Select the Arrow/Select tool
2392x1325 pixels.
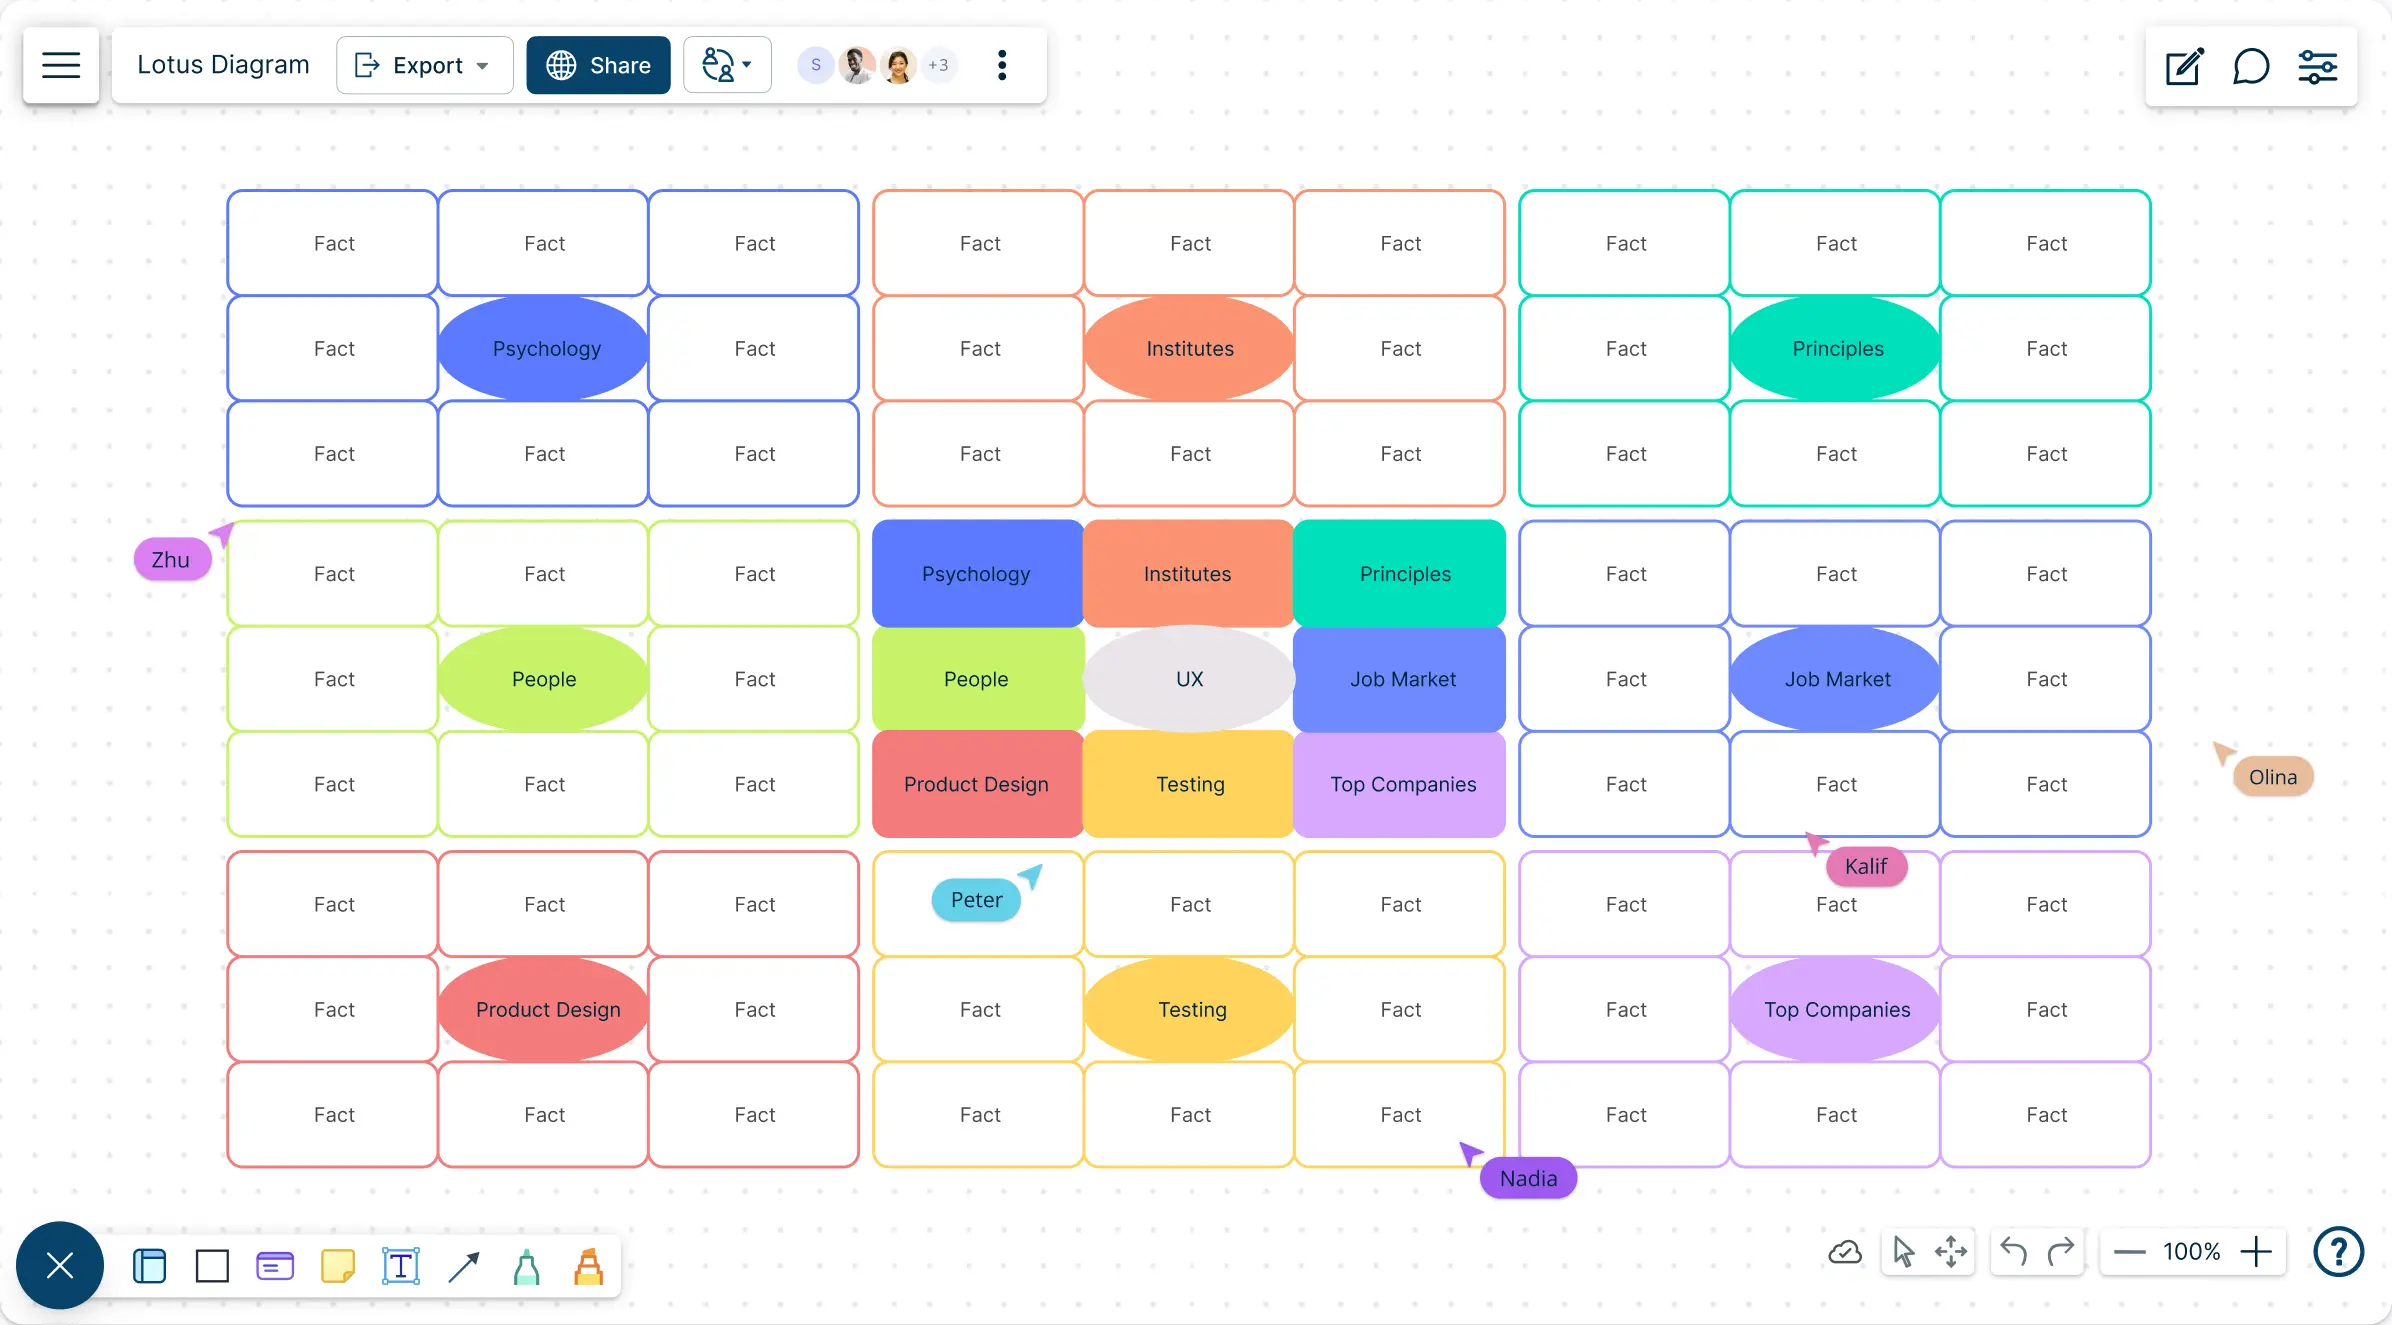point(1903,1252)
